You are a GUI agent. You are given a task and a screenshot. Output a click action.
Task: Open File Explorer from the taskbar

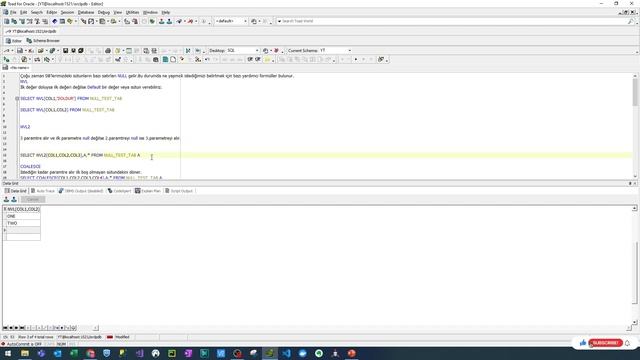click(x=25, y=353)
